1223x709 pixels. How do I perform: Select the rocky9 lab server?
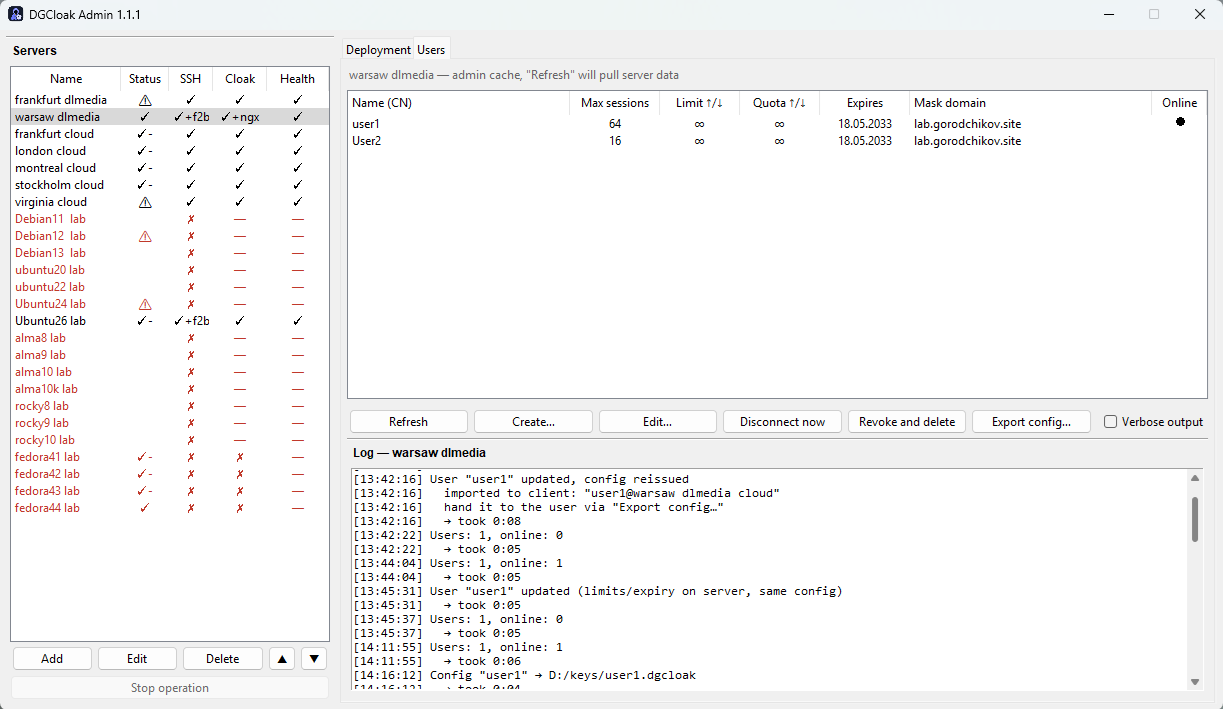click(x=170, y=423)
